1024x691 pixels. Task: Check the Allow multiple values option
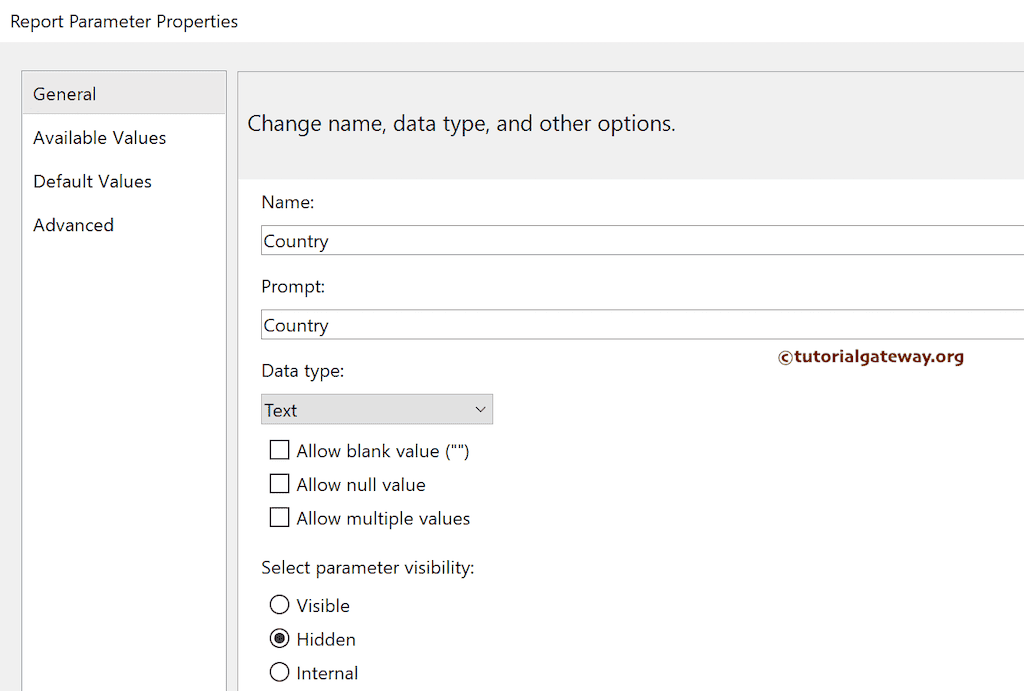tap(280, 518)
